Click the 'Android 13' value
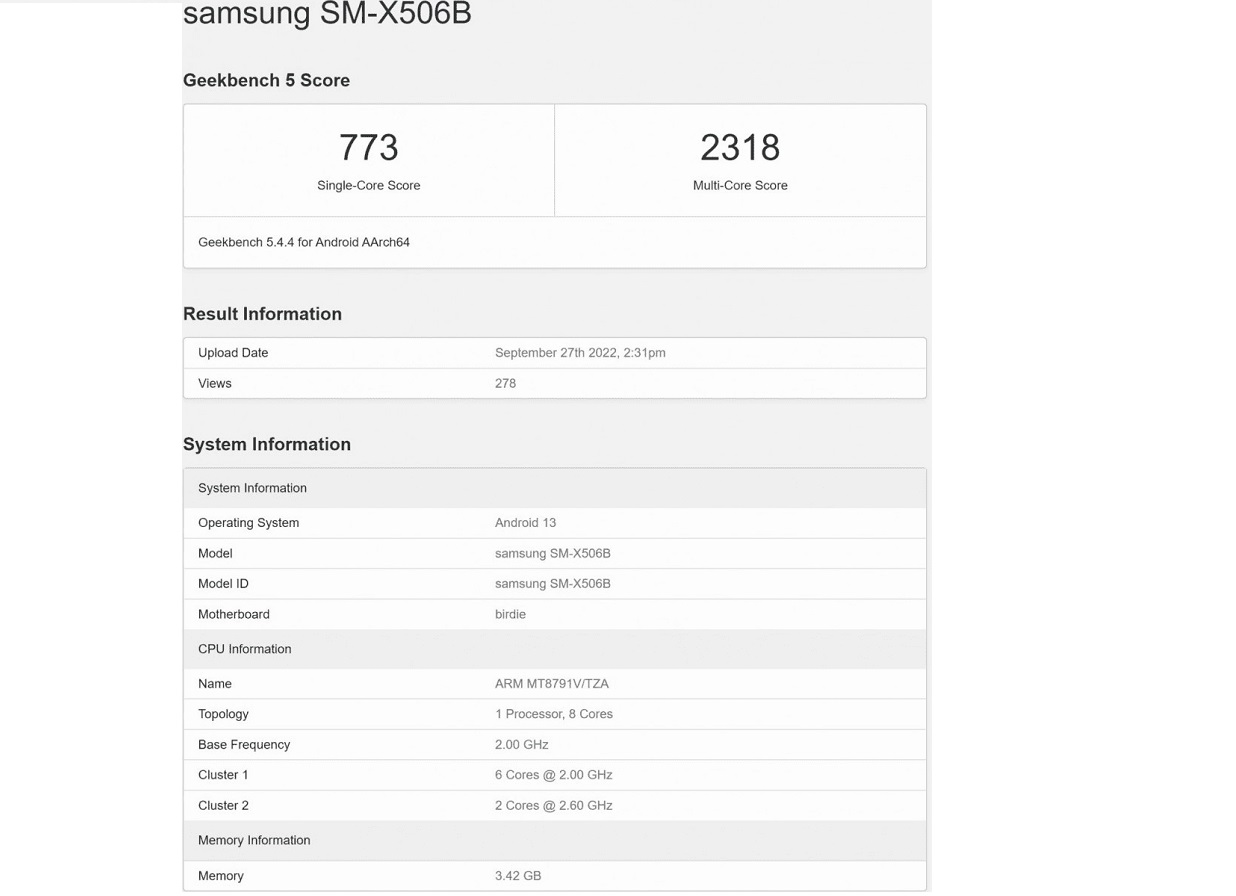Image resolution: width=1236 pixels, height=896 pixels. click(525, 523)
